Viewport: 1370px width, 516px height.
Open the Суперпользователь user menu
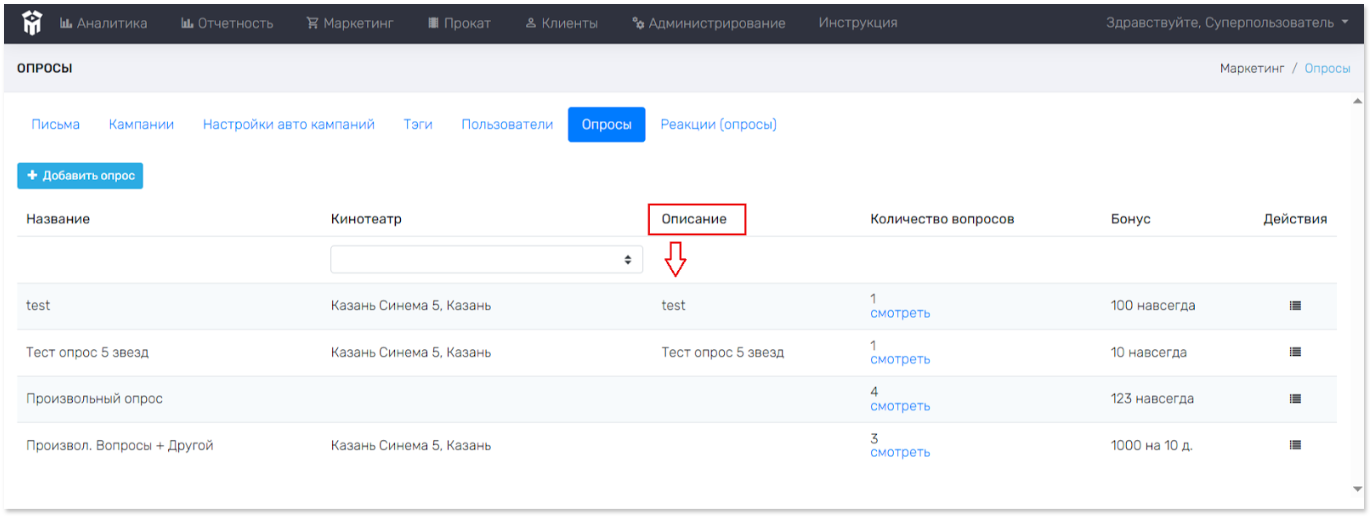click(x=1227, y=23)
